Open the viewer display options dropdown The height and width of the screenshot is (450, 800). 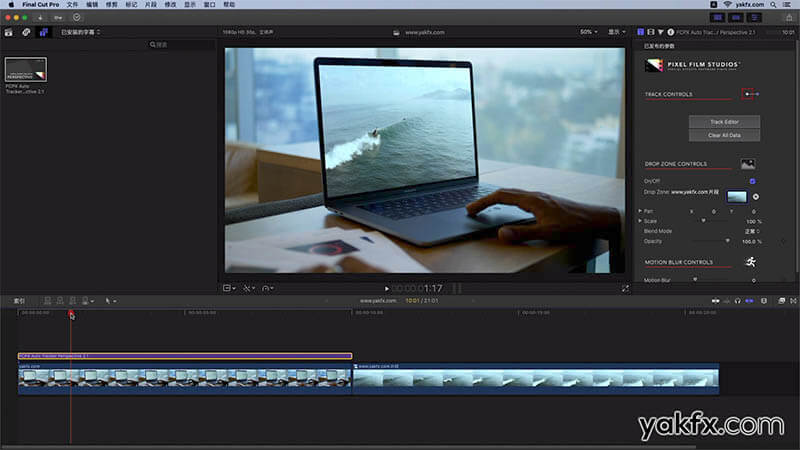pyautogui.click(x=616, y=32)
